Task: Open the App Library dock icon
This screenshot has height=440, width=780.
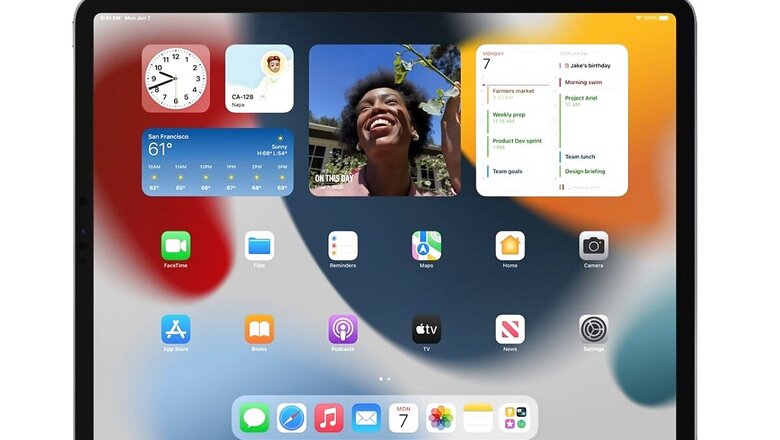Action: point(515,418)
